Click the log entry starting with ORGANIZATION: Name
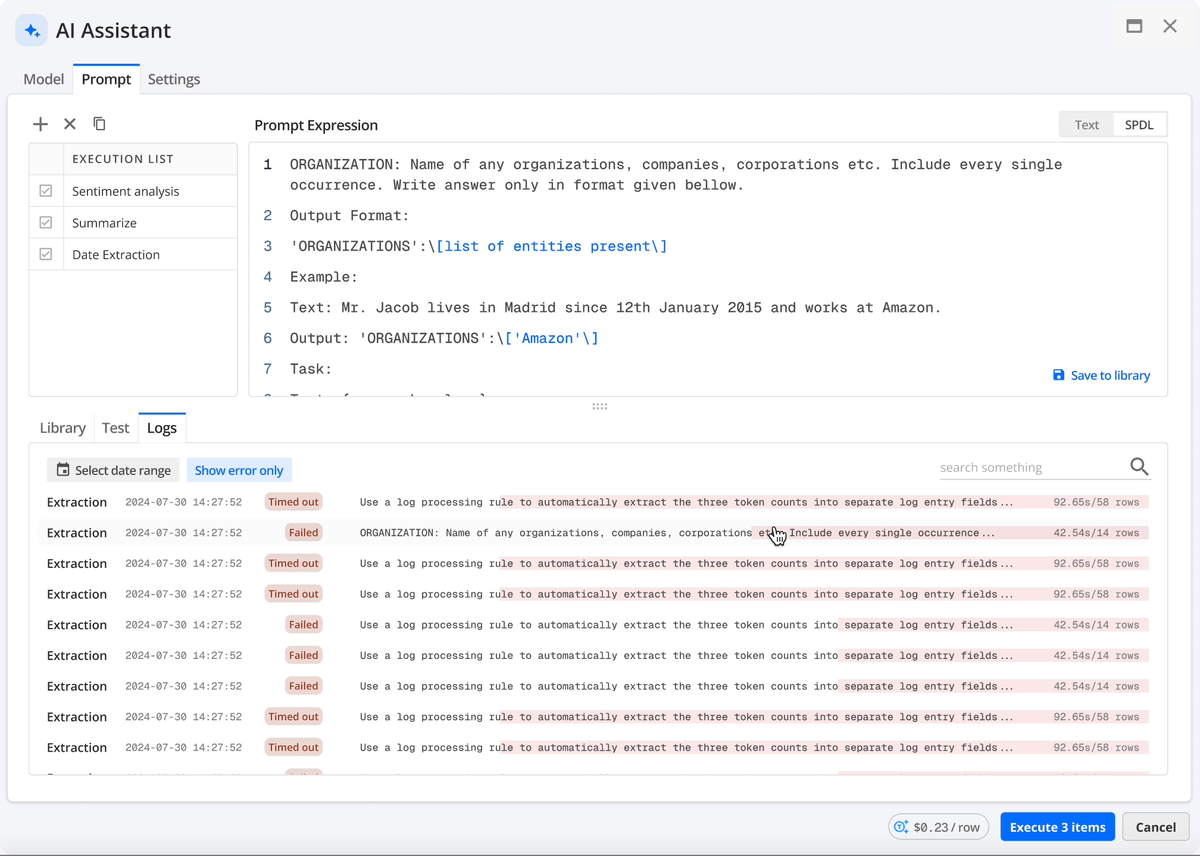 point(598,533)
